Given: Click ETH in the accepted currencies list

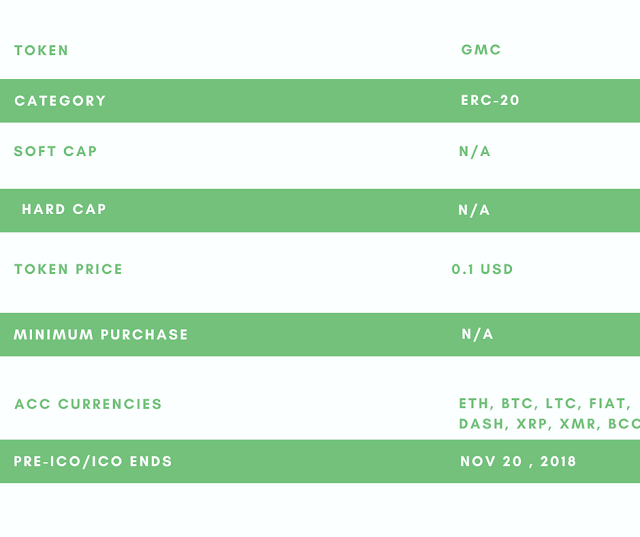Looking at the screenshot, I should (474, 404).
